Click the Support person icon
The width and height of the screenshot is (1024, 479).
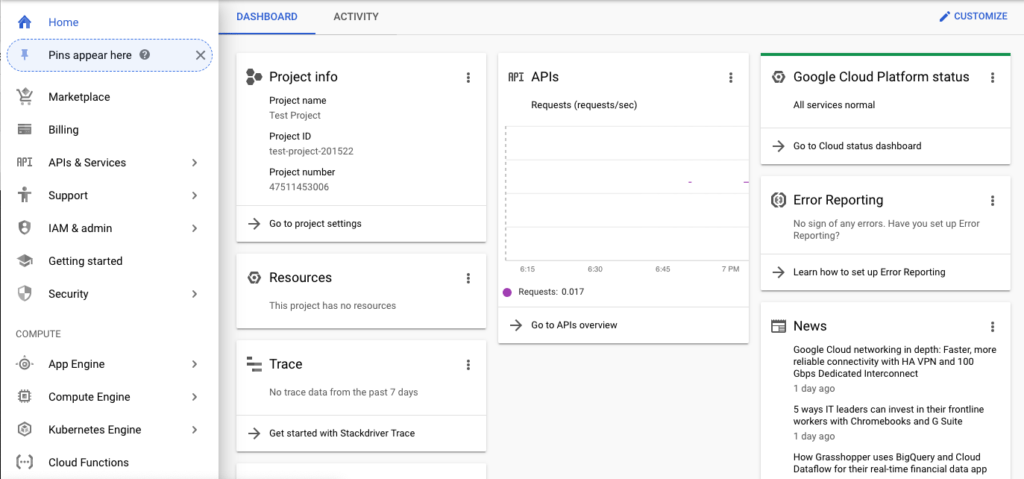[25, 195]
